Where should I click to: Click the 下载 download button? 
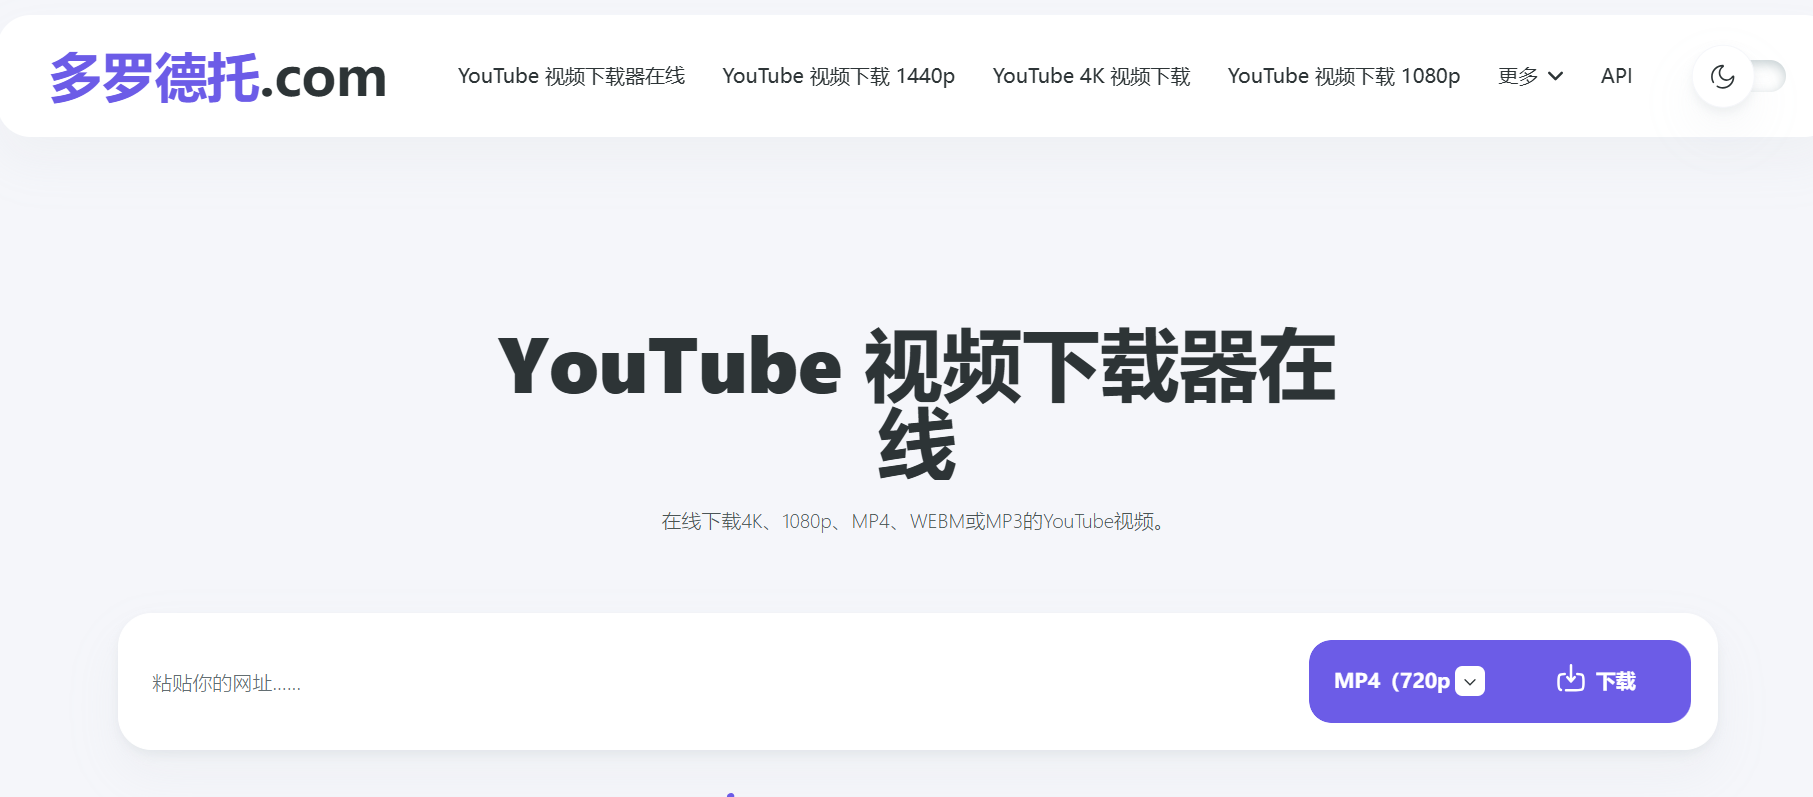pyautogui.click(x=1596, y=681)
